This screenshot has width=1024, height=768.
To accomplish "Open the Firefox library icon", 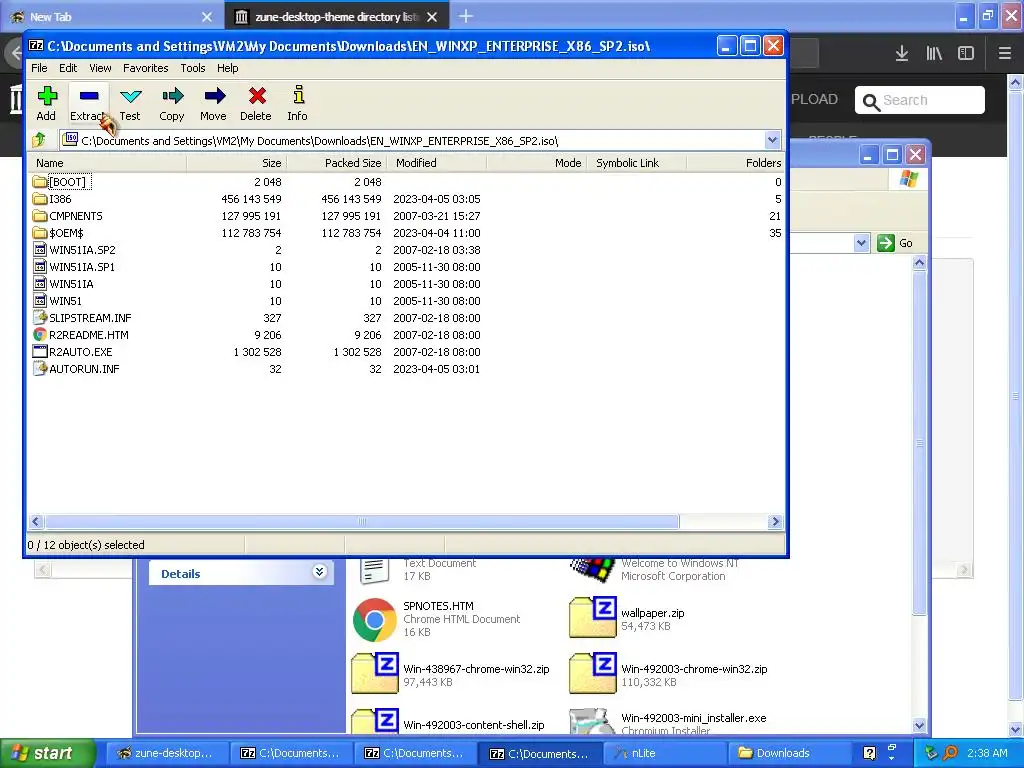I will click(934, 53).
